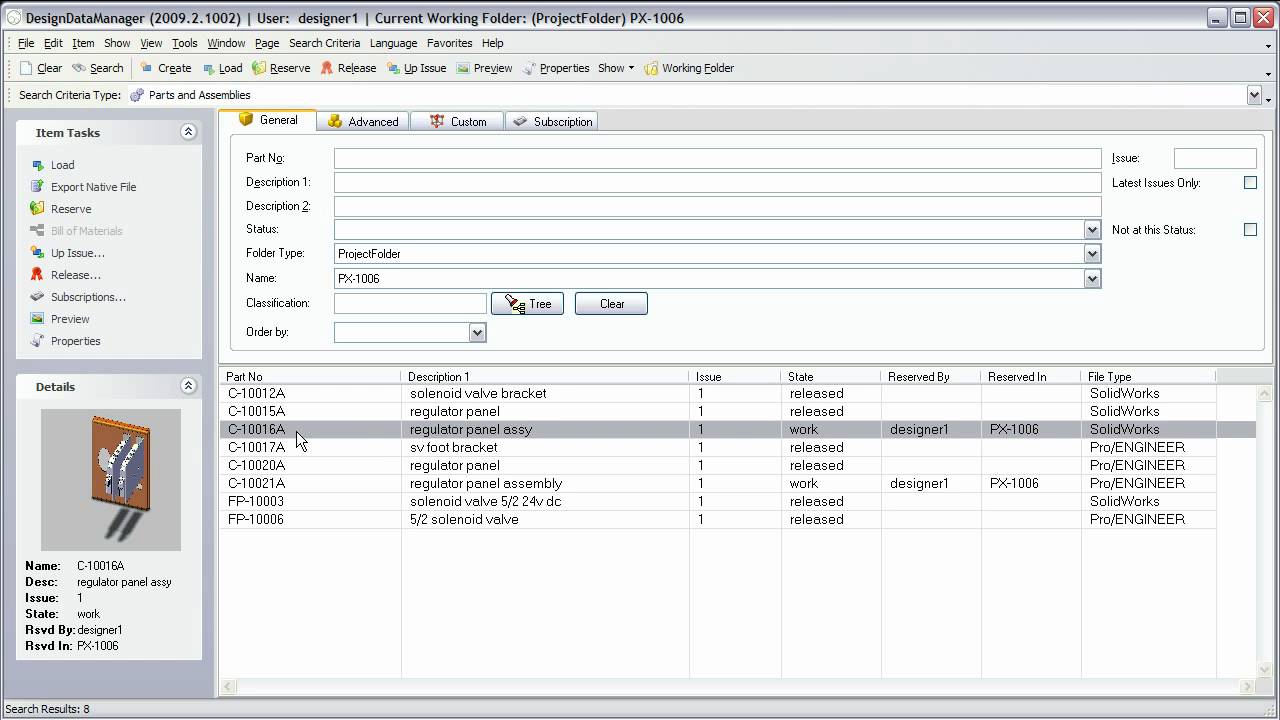
Task: Click the Clear button beside Tree
Action: [611, 304]
